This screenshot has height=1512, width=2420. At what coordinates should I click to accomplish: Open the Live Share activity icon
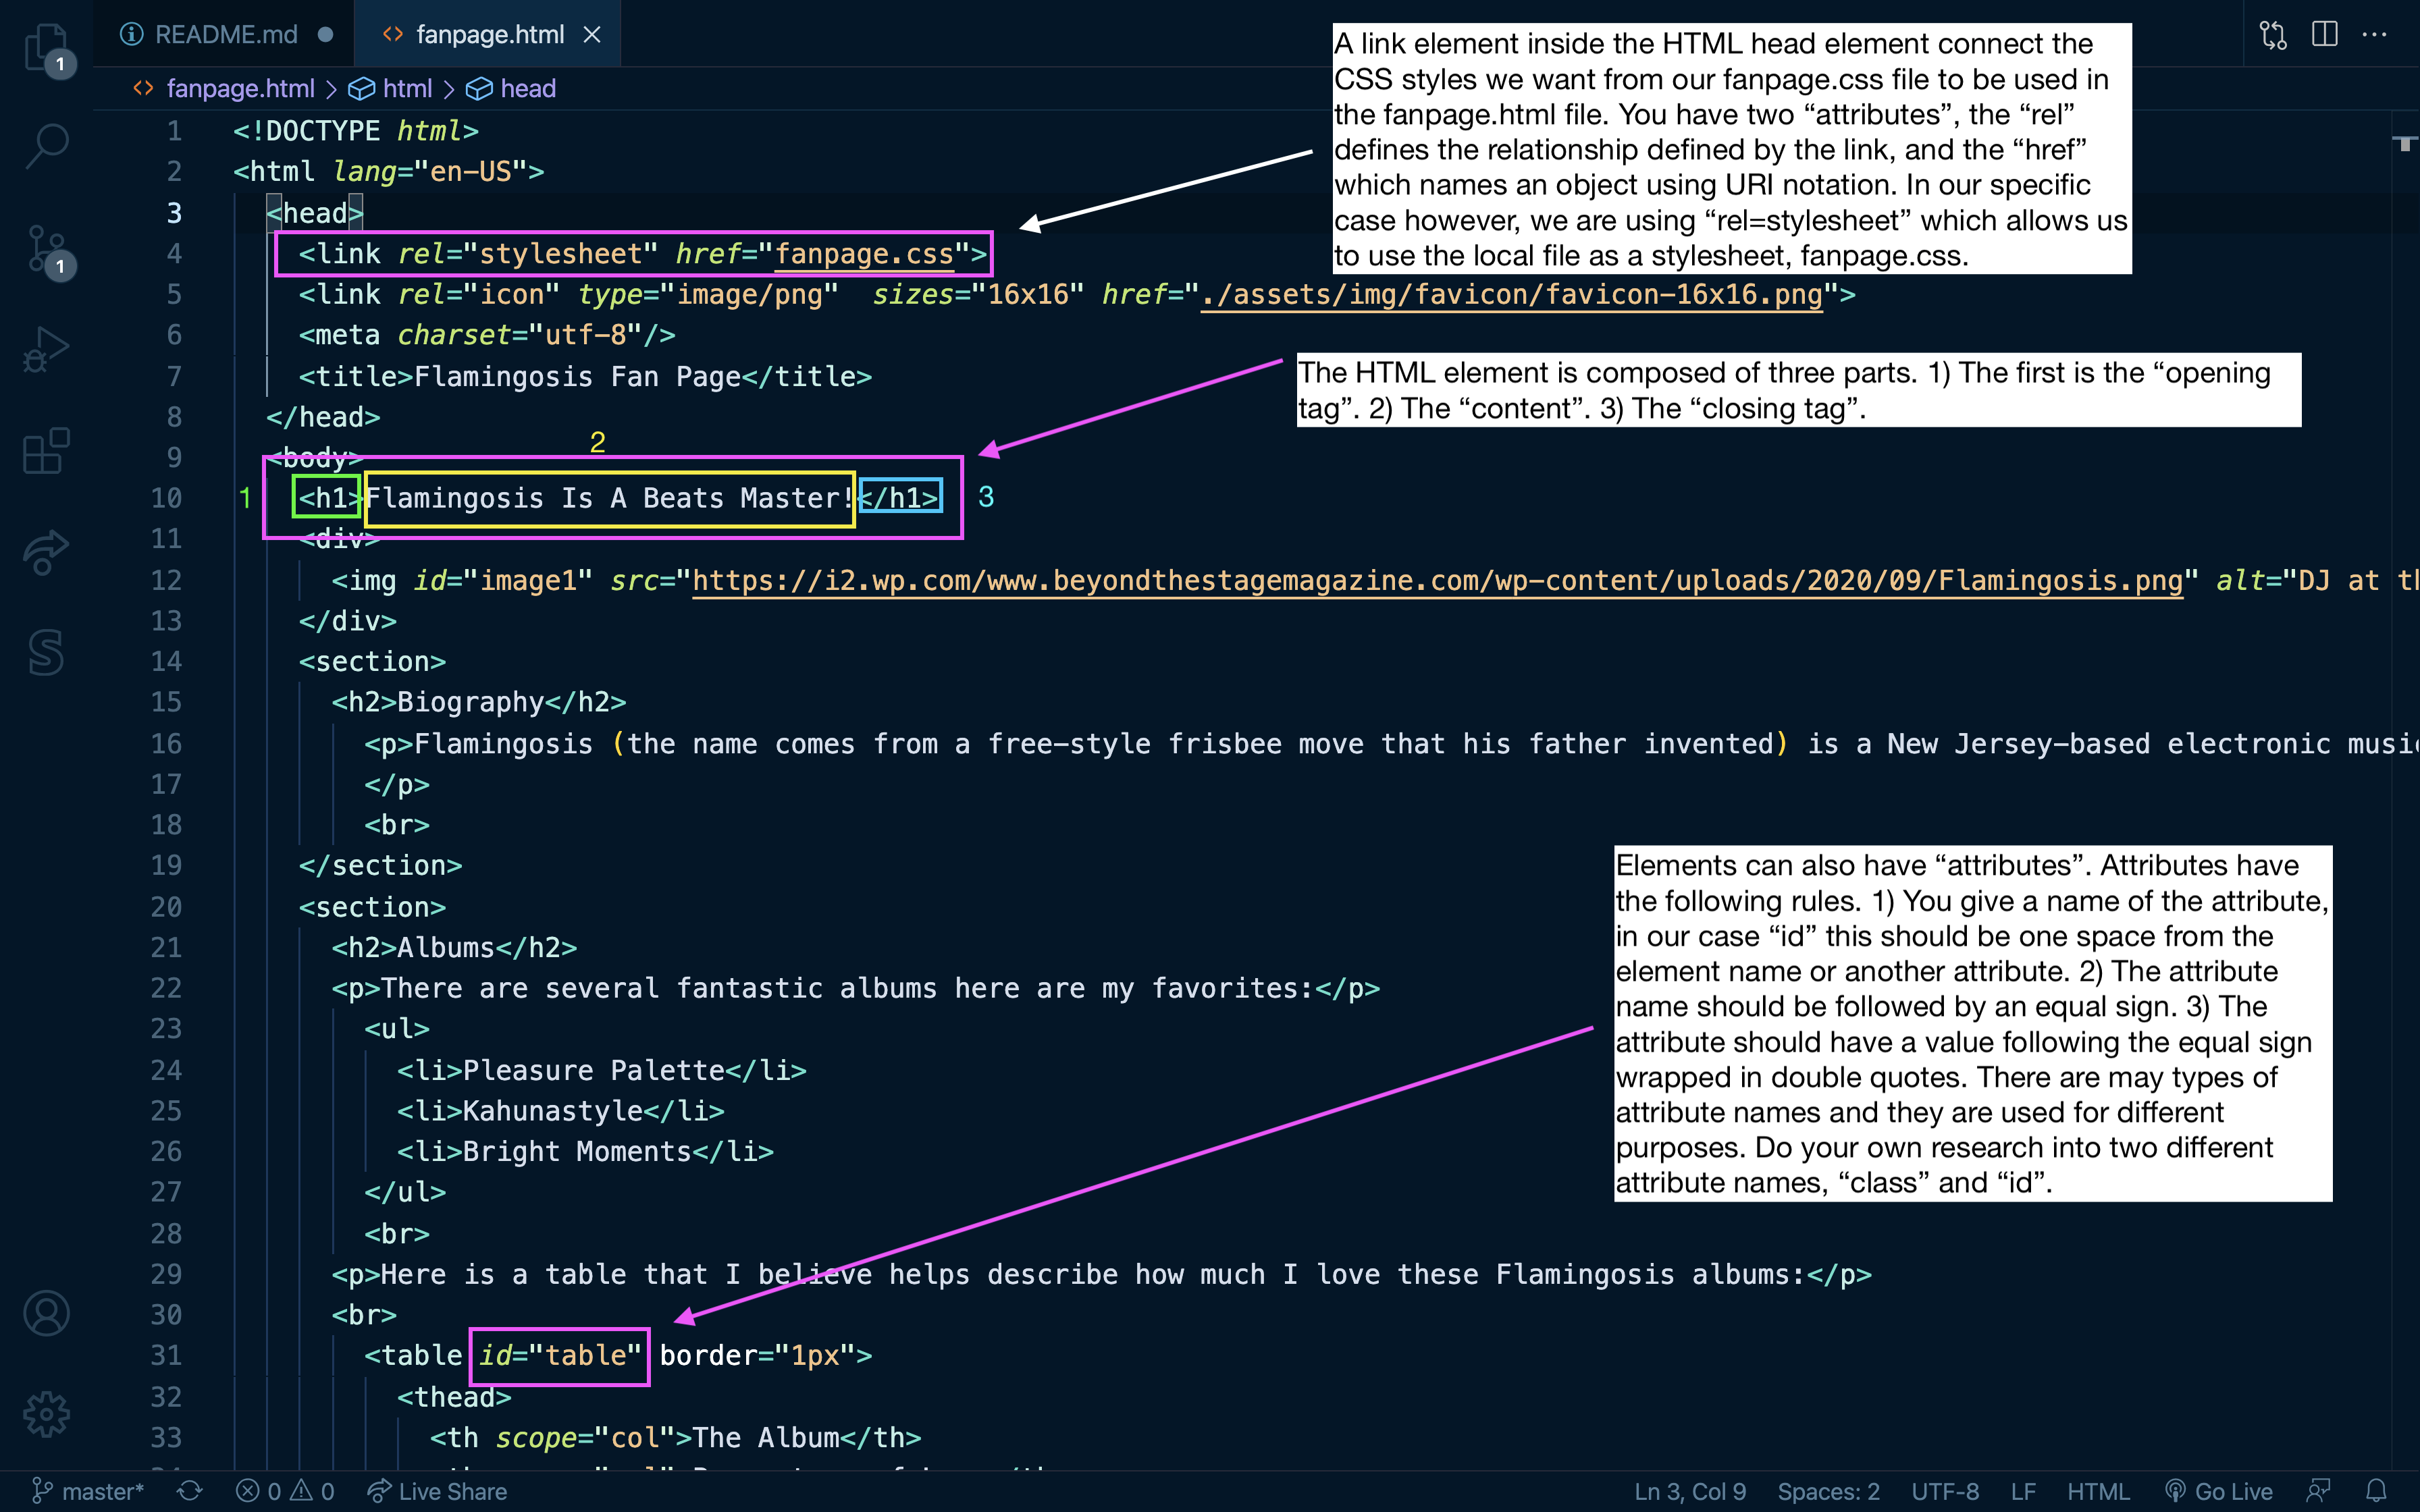click(x=46, y=552)
